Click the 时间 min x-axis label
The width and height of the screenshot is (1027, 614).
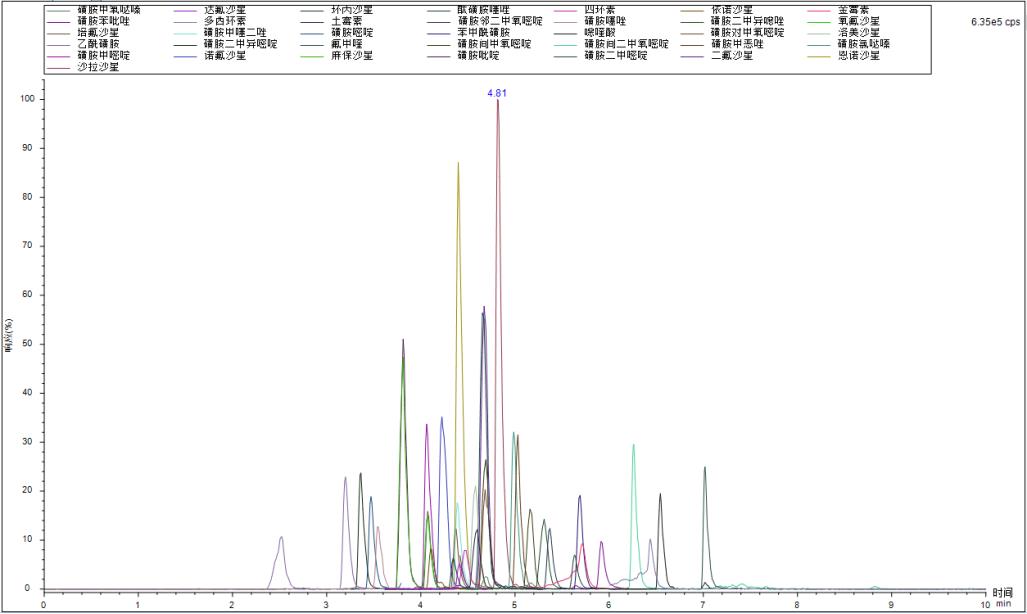point(1003,598)
